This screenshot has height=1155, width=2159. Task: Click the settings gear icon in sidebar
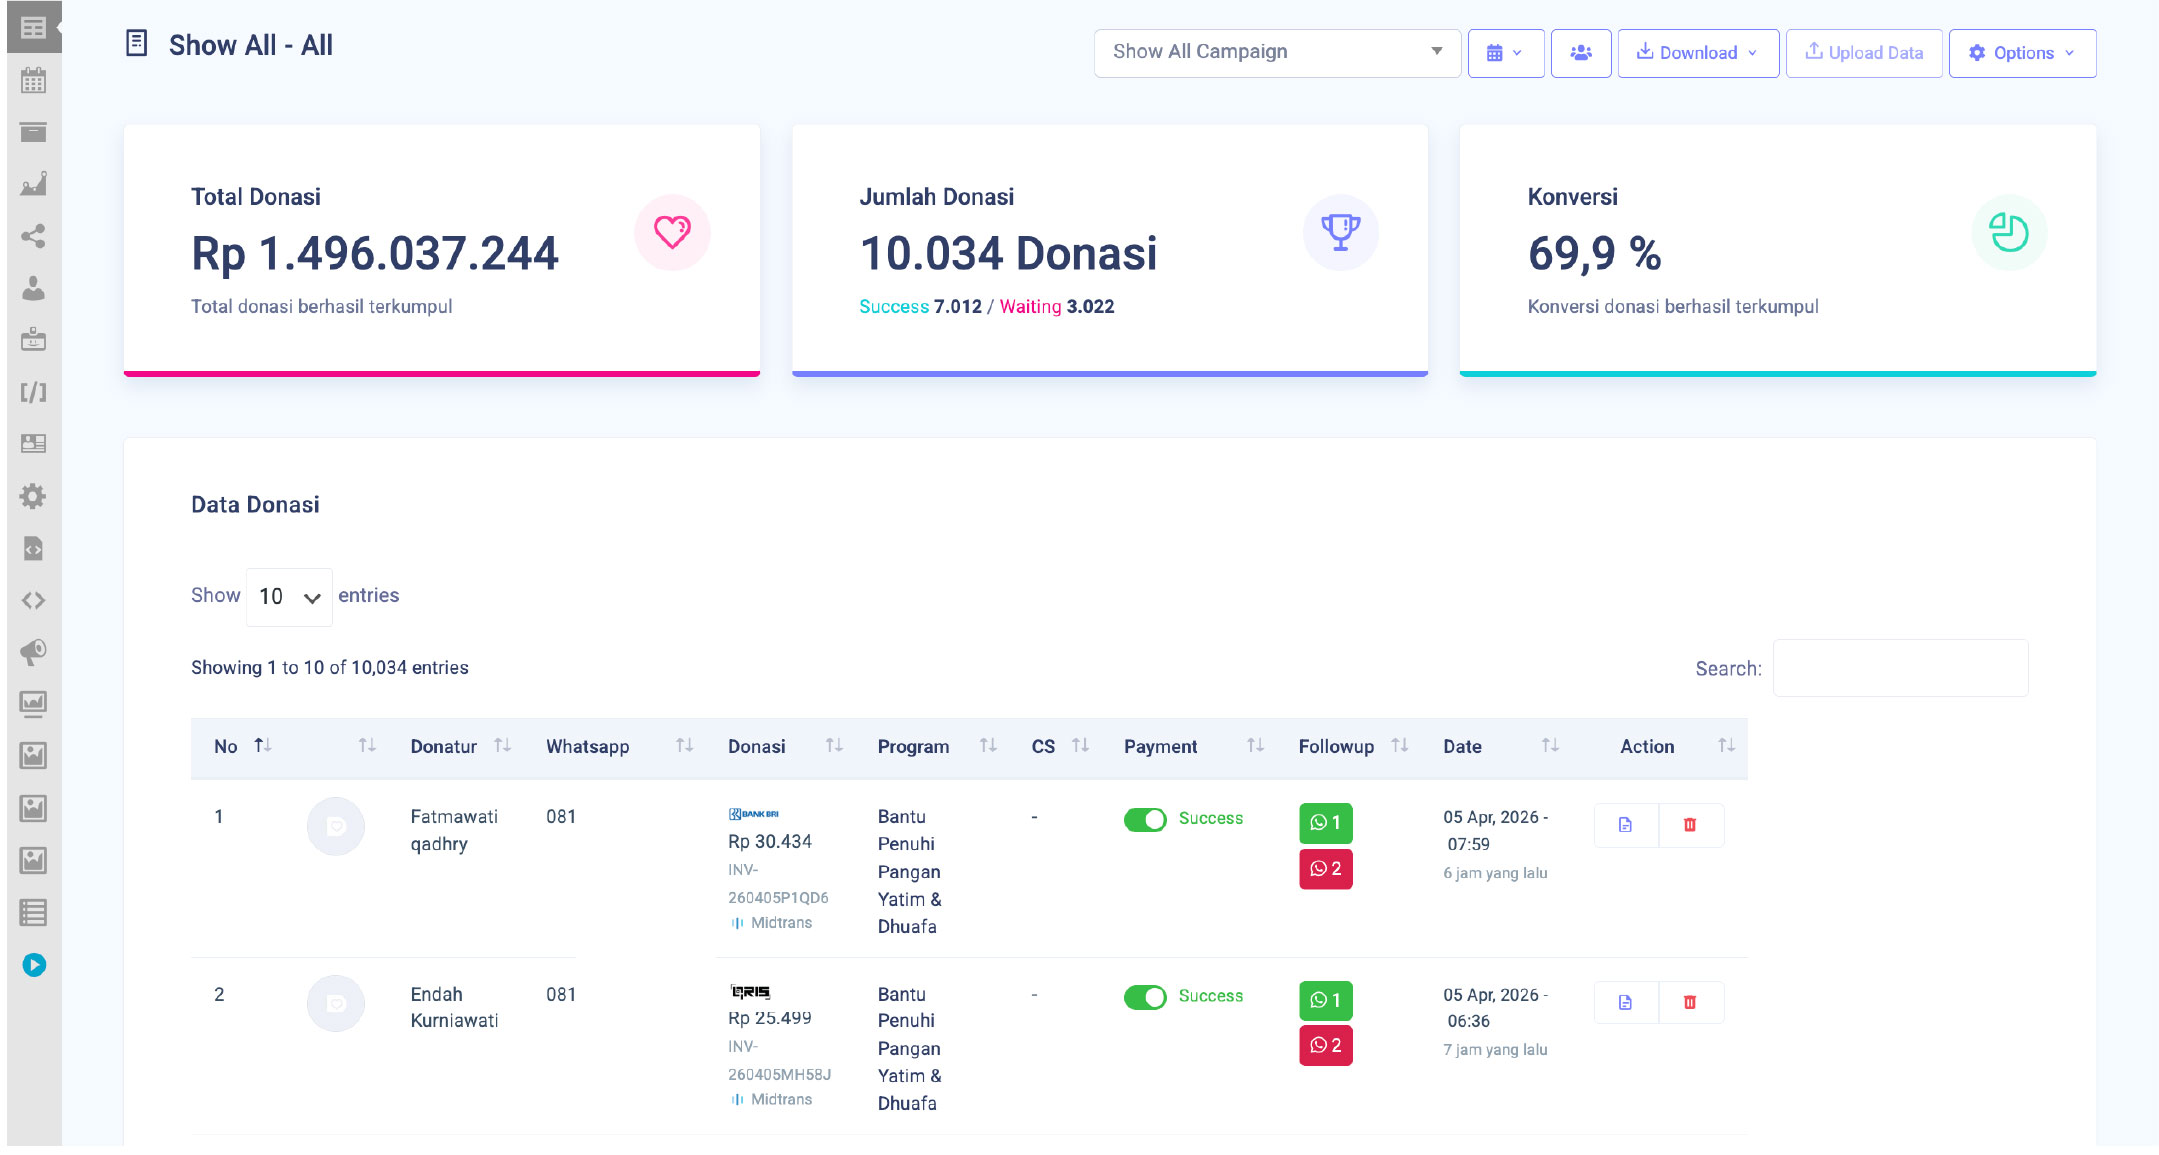(x=33, y=496)
